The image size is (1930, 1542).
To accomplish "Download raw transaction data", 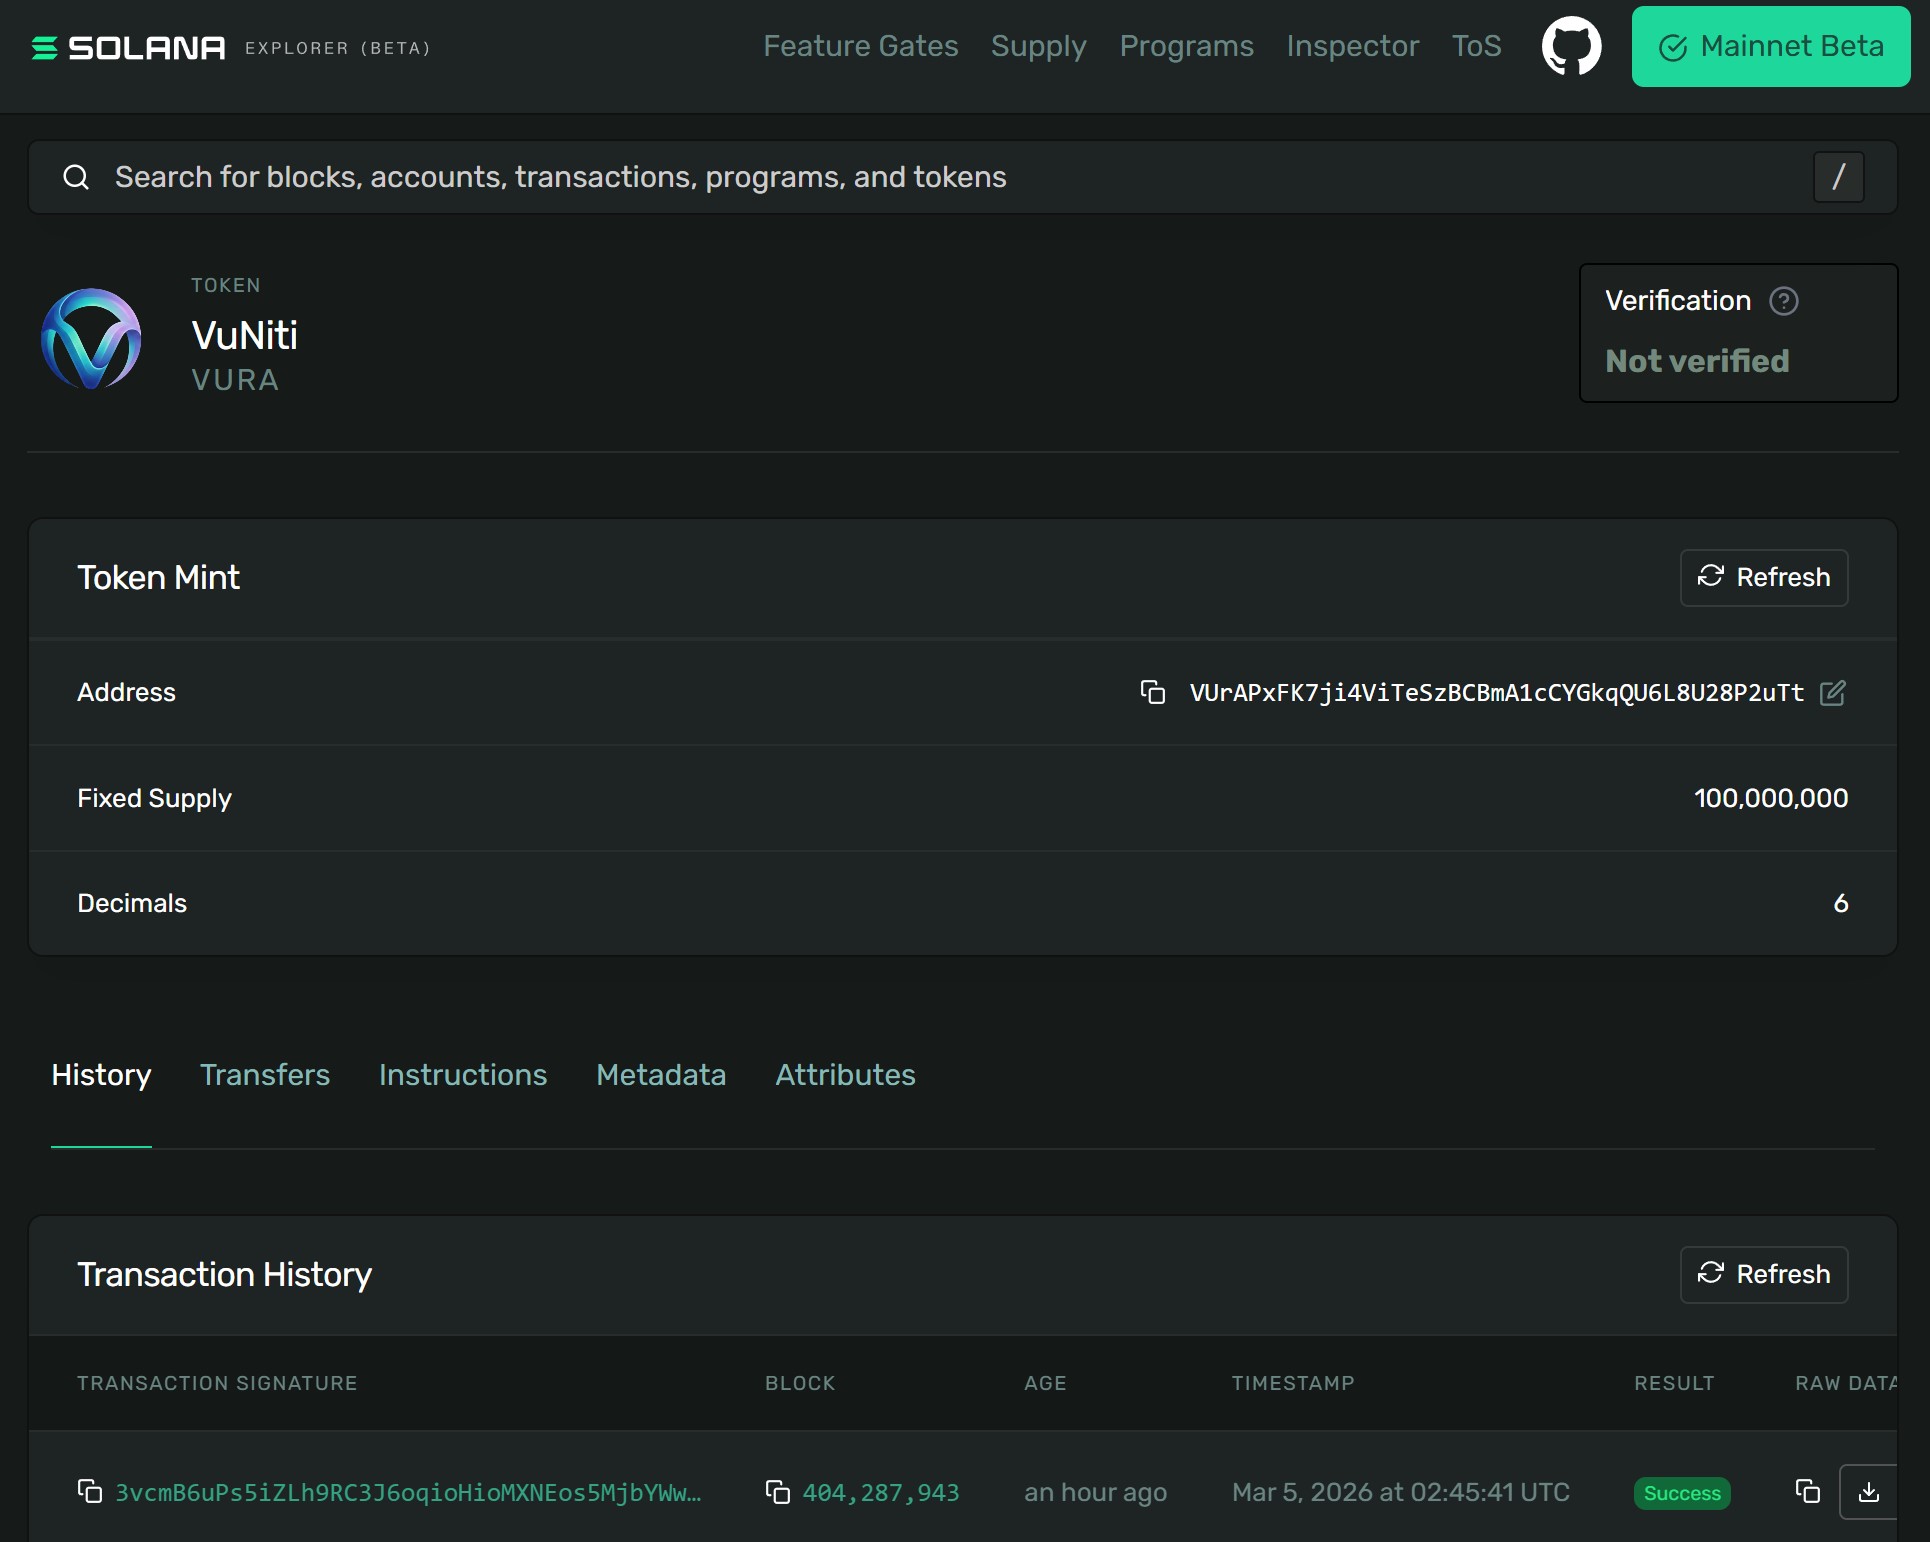I will coord(1869,1493).
